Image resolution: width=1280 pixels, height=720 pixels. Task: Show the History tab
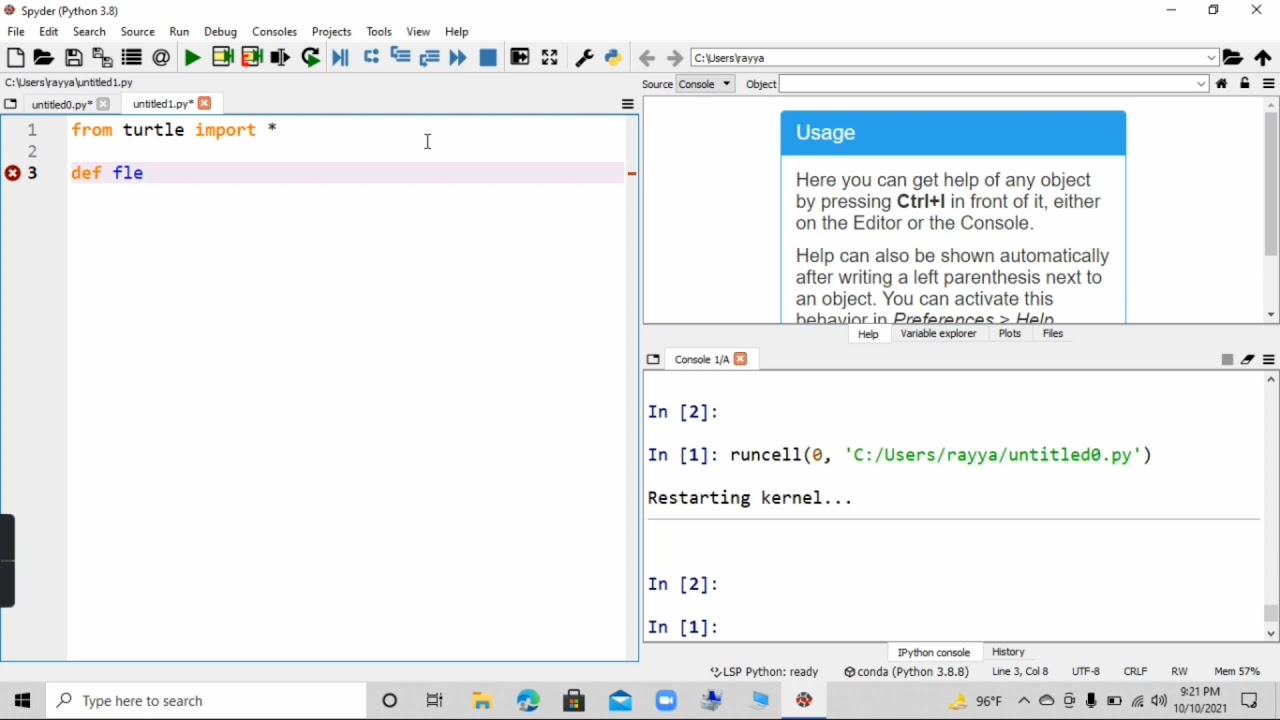coord(1008,652)
